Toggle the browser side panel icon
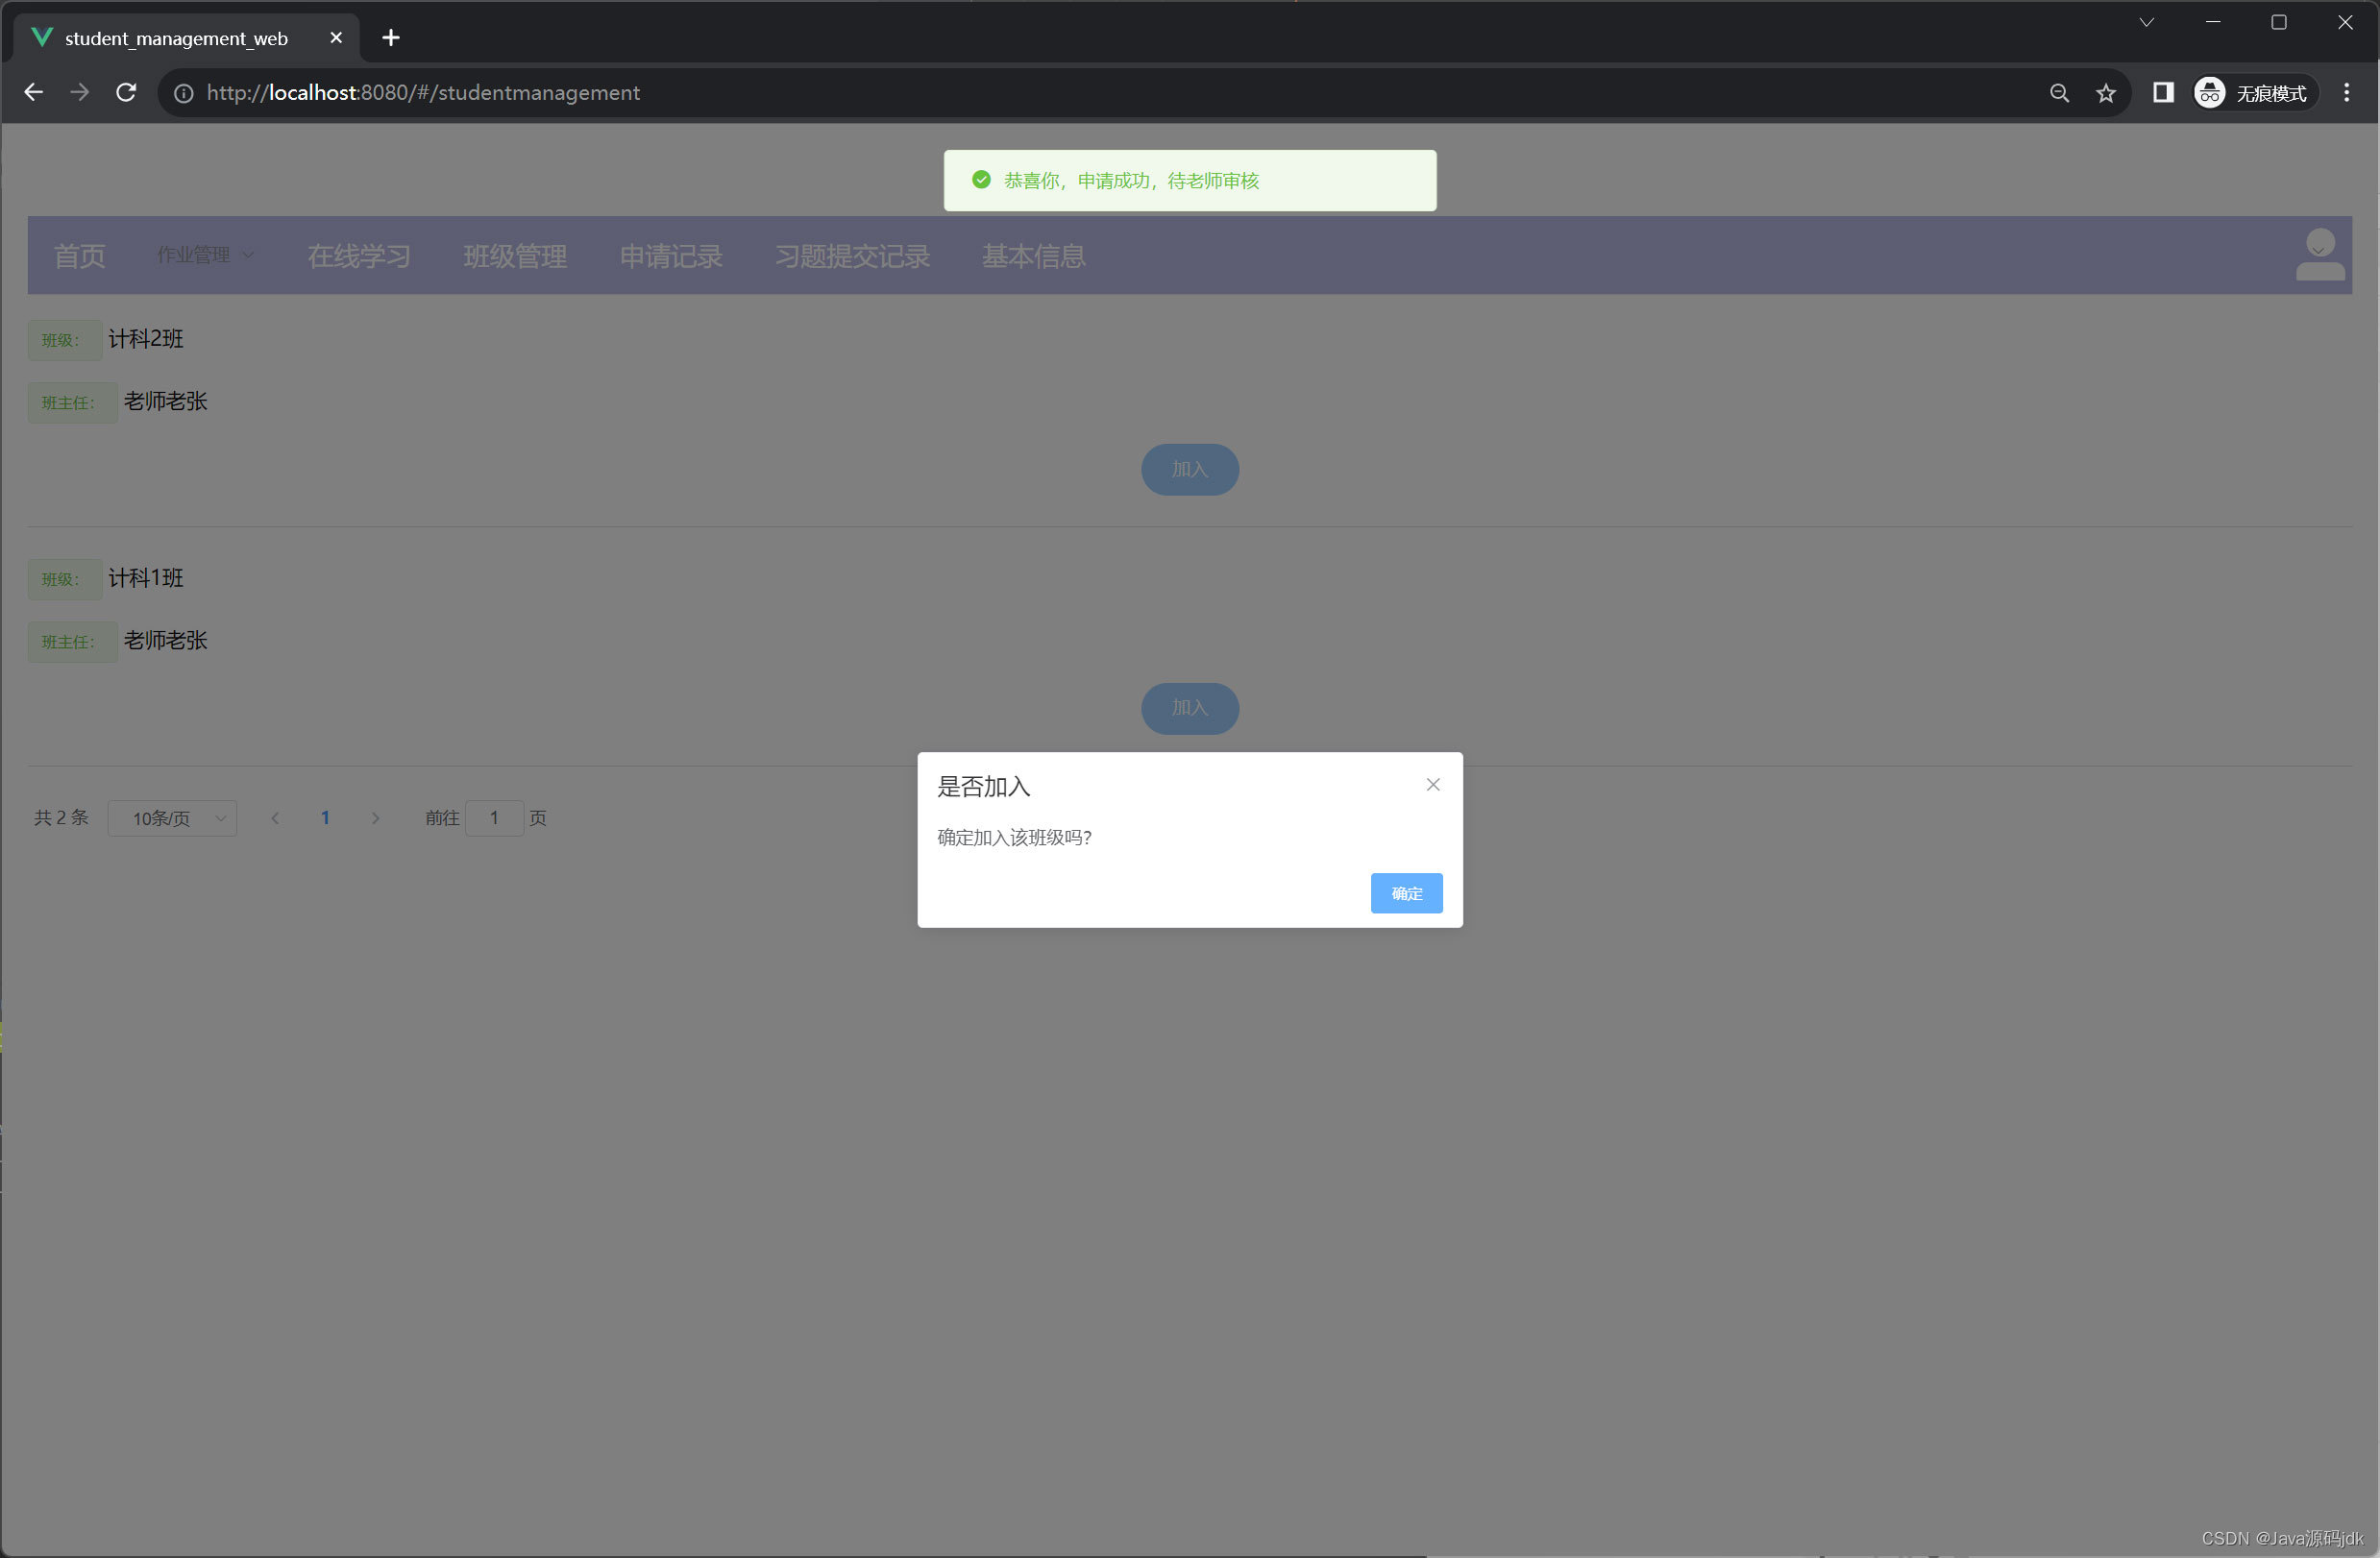The width and height of the screenshot is (2380, 1558). point(2162,93)
